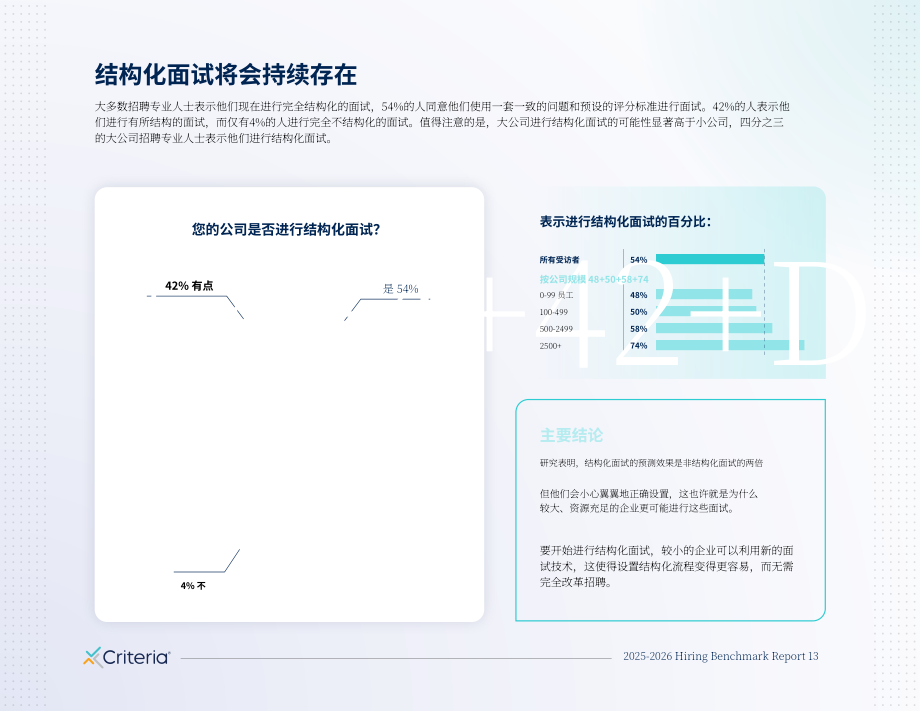
Task: Click the 54% value beside 所有受访者
Action: [x=638, y=260]
